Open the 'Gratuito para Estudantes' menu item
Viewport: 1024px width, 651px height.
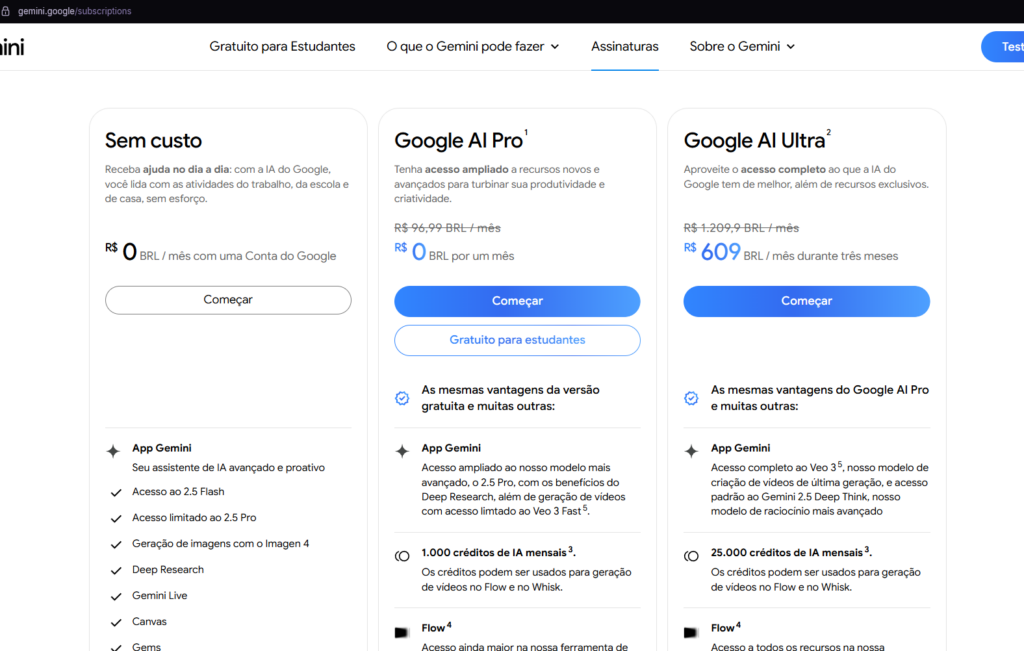click(282, 46)
